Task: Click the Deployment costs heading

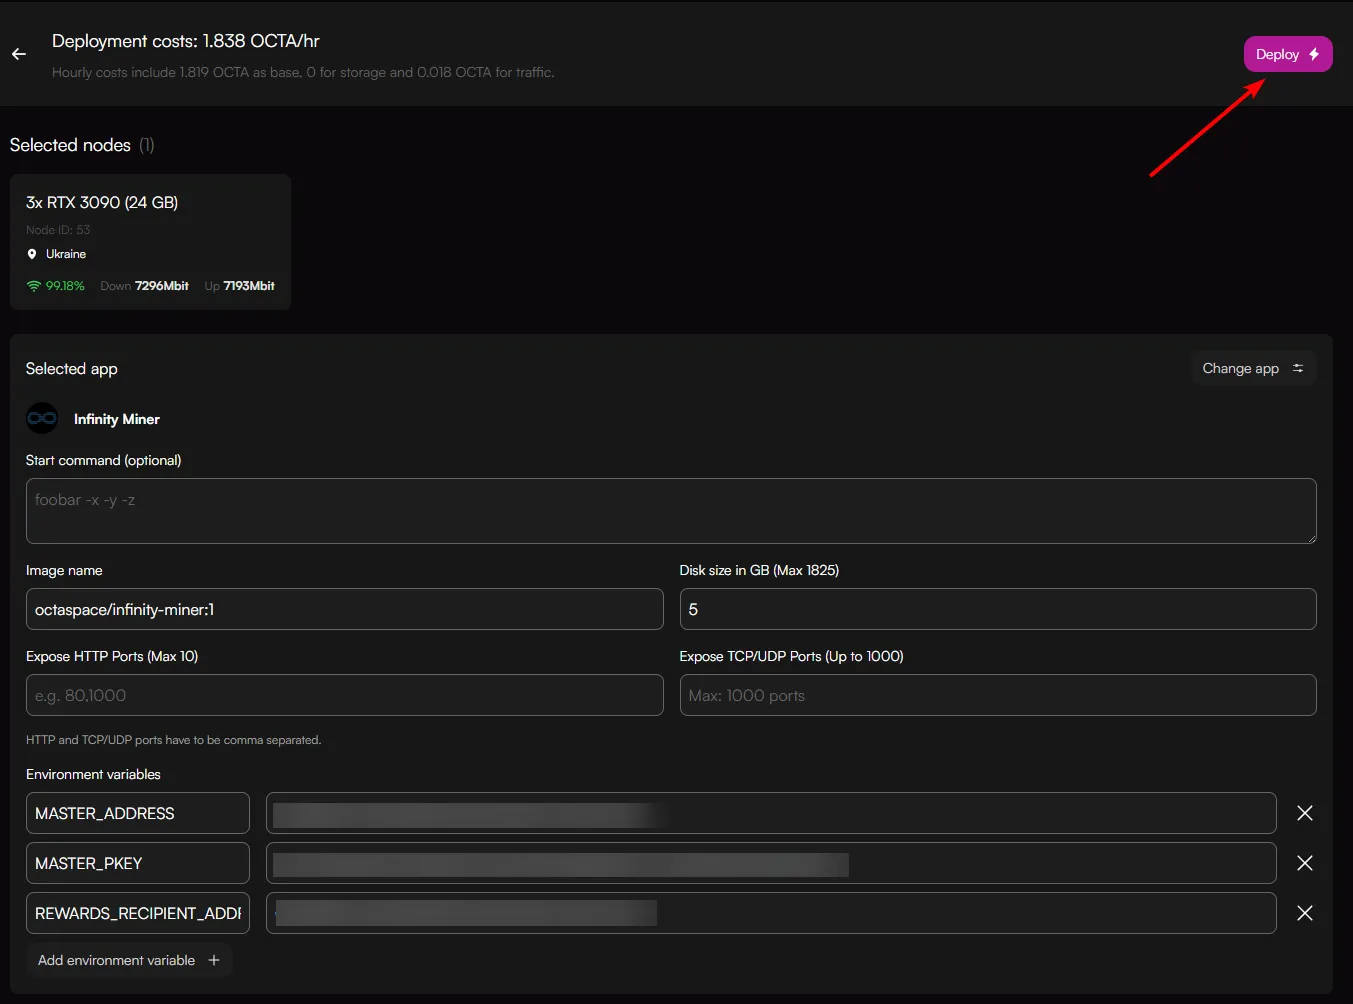Action: [186, 41]
